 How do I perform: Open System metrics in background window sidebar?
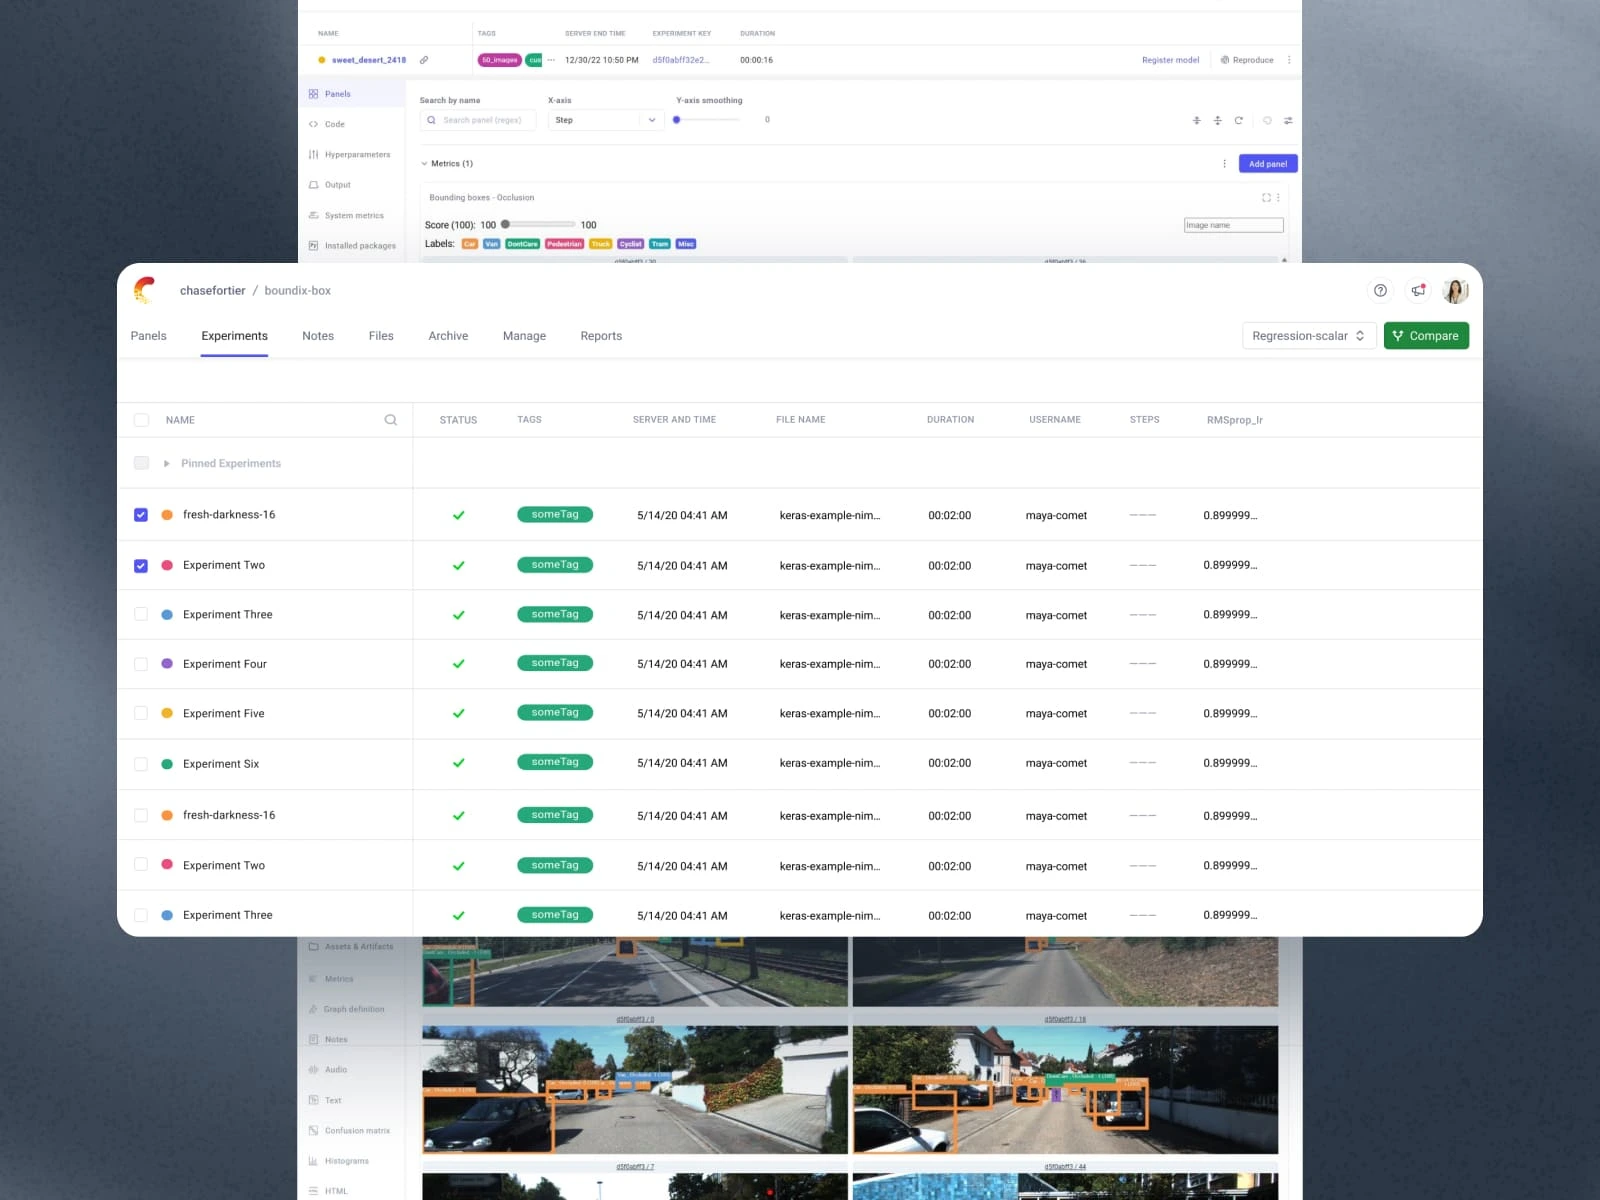click(346, 215)
